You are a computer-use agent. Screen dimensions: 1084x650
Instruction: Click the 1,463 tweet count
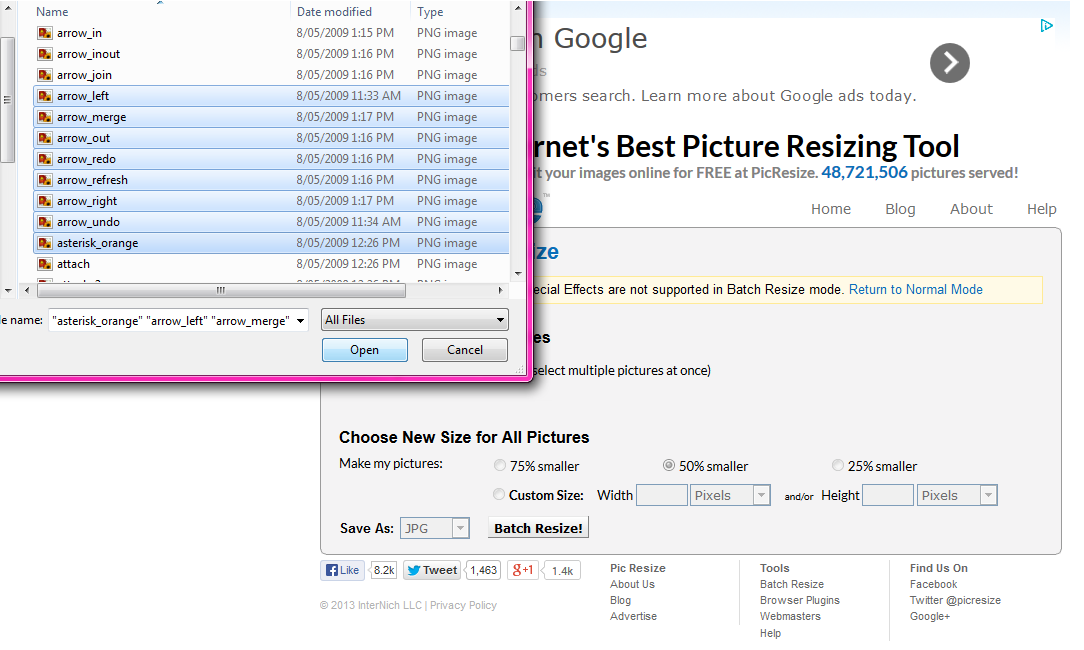click(x=484, y=570)
